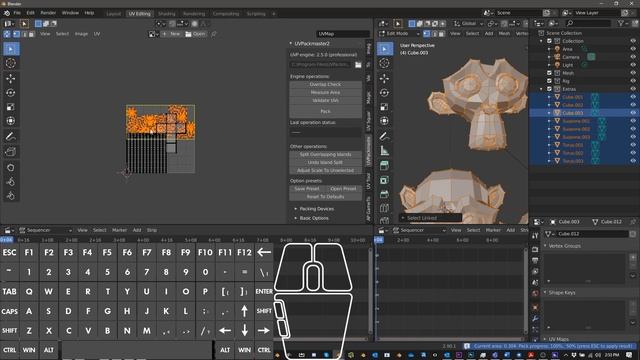
Task: Activate the Cursor tool in 3D viewport
Action: (384, 63)
